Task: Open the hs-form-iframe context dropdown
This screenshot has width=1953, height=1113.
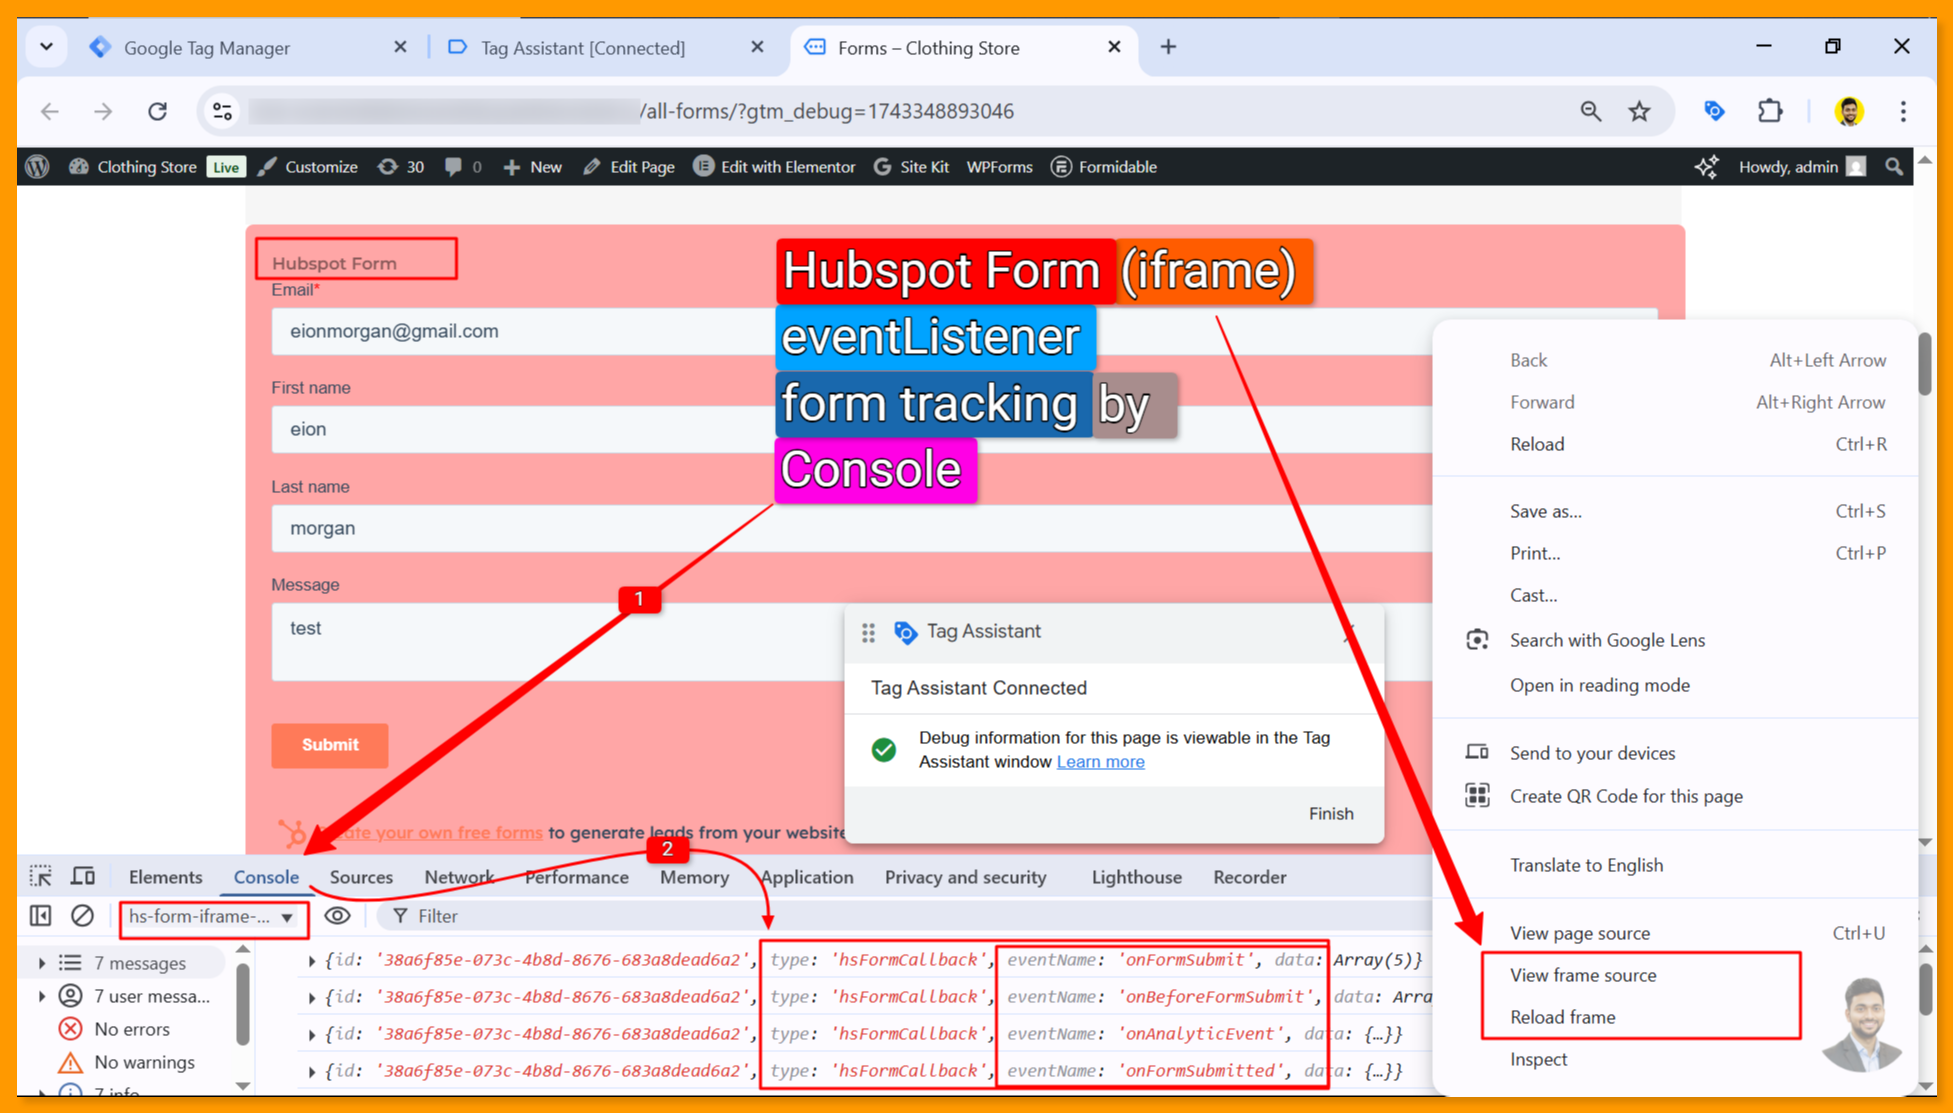Action: point(212,917)
